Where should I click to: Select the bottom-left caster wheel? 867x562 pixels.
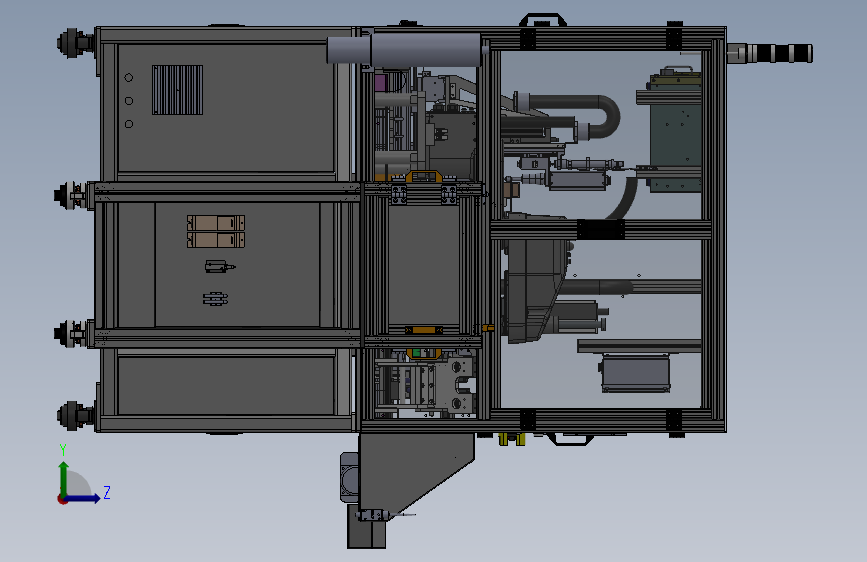click(76, 415)
